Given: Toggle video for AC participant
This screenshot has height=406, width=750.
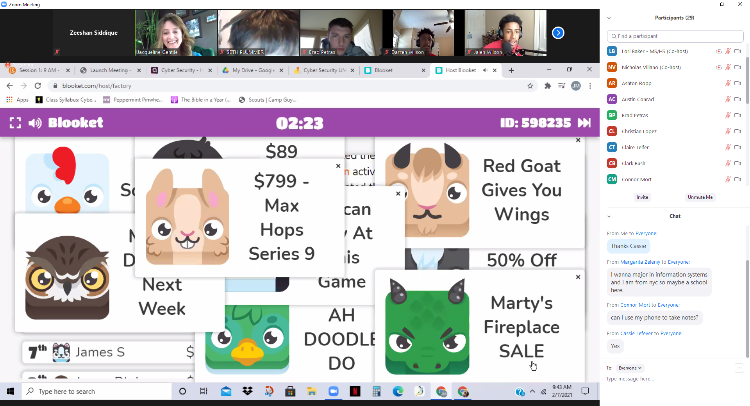Looking at the screenshot, I should 737,99.
